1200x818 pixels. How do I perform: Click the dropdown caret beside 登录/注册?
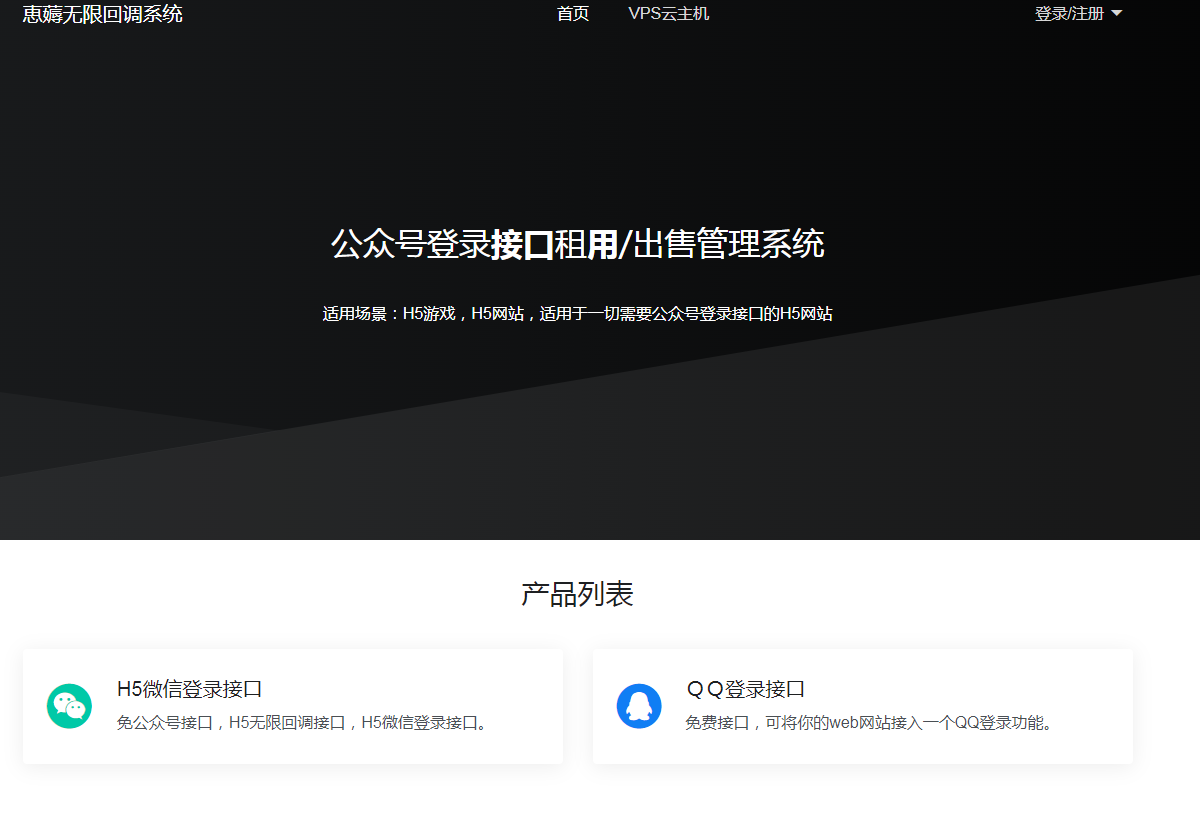(1117, 14)
